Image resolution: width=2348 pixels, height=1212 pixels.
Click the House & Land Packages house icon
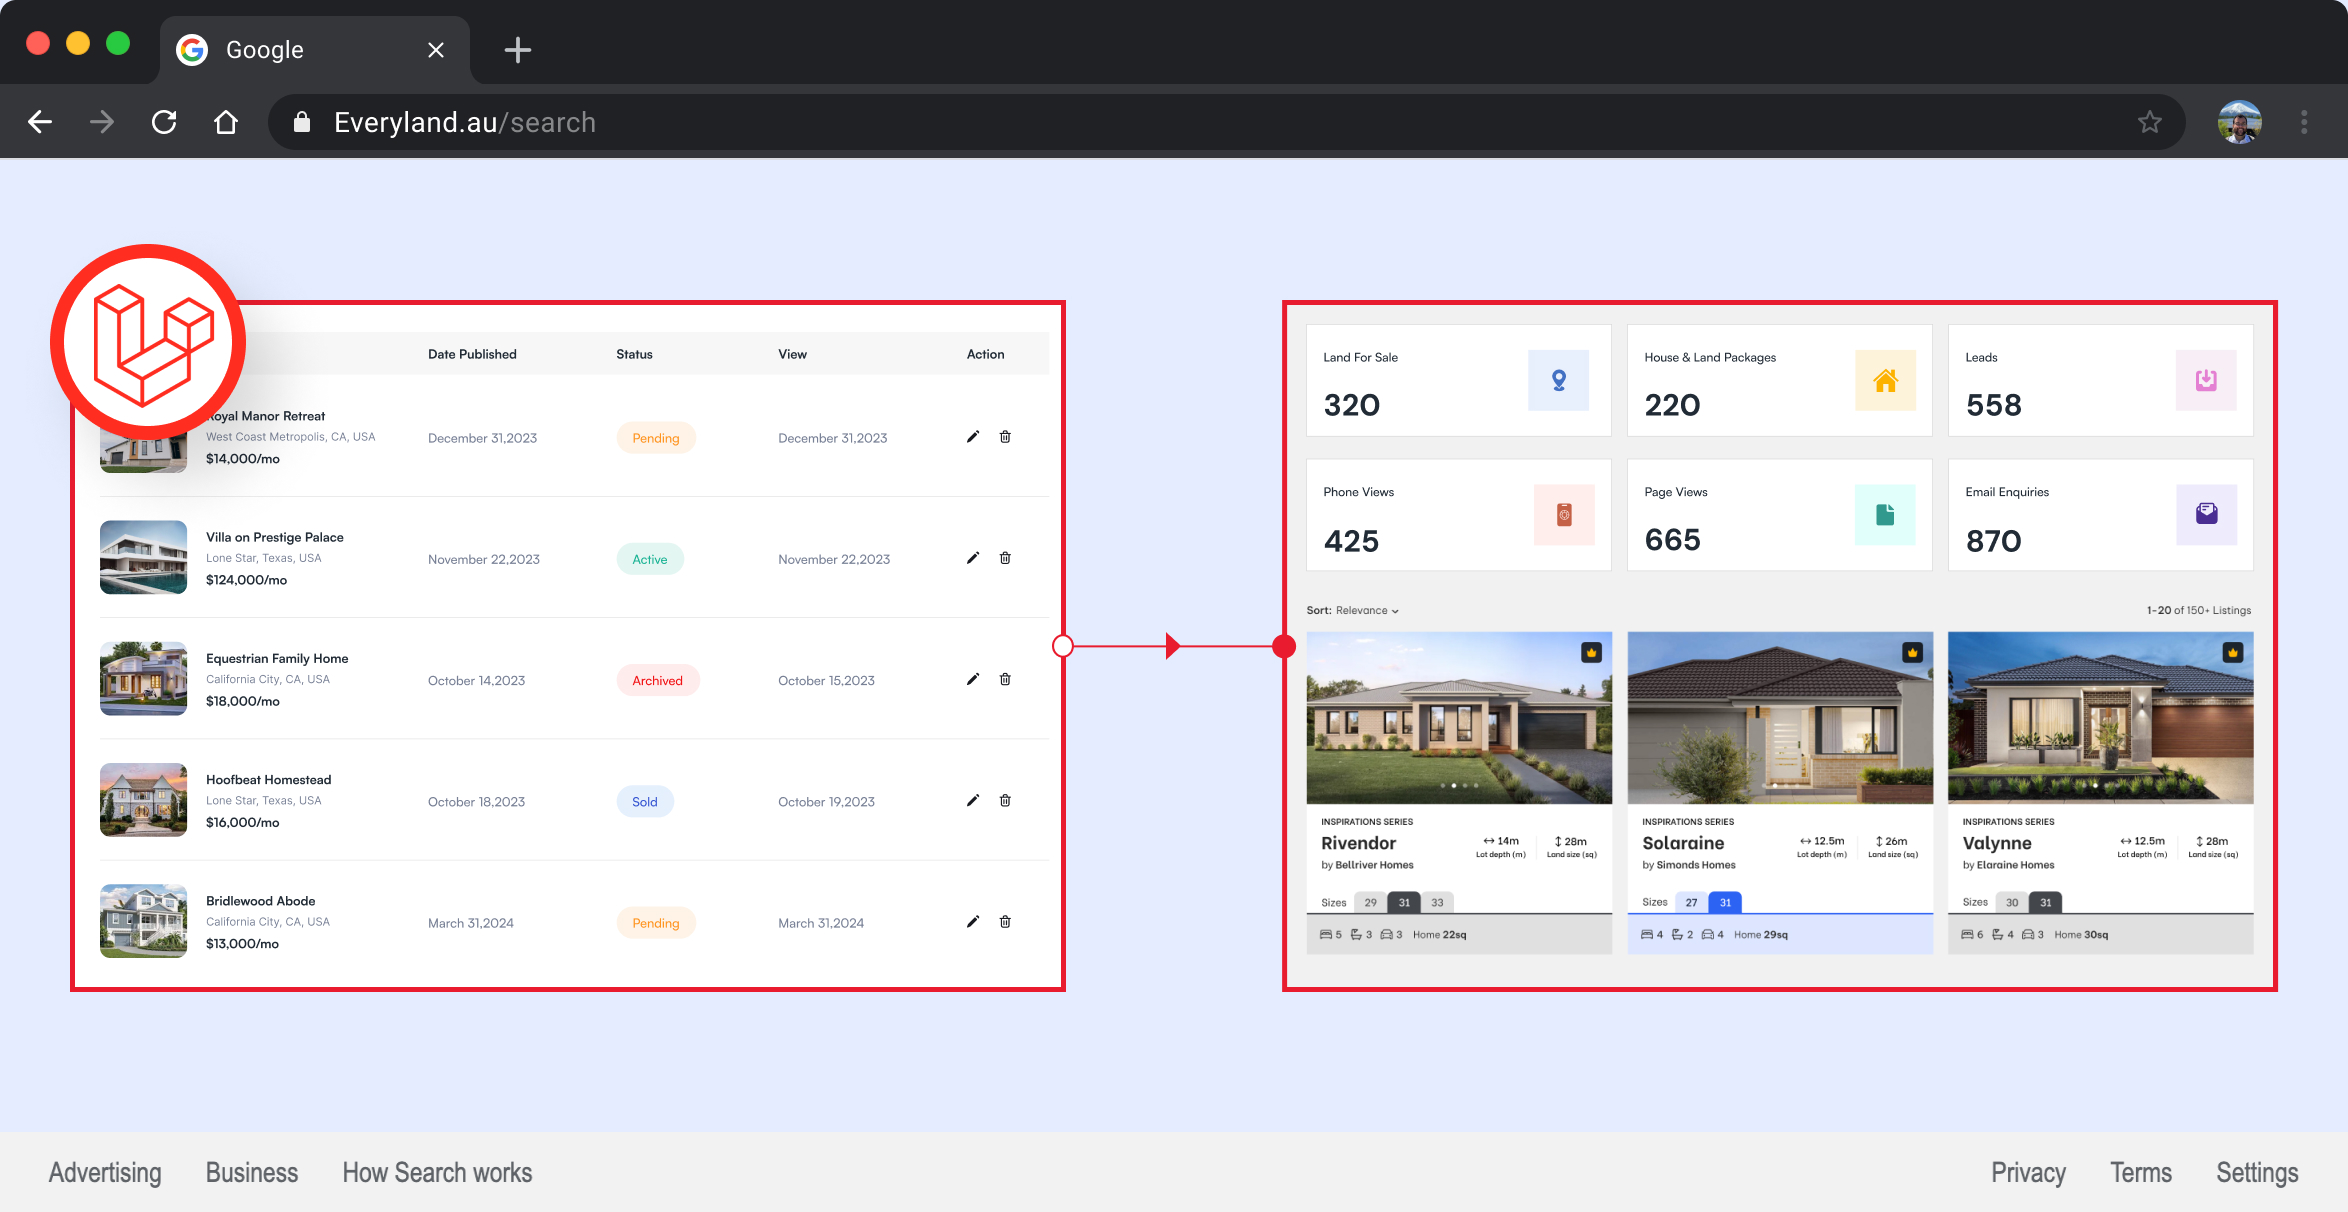[x=1885, y=380]
